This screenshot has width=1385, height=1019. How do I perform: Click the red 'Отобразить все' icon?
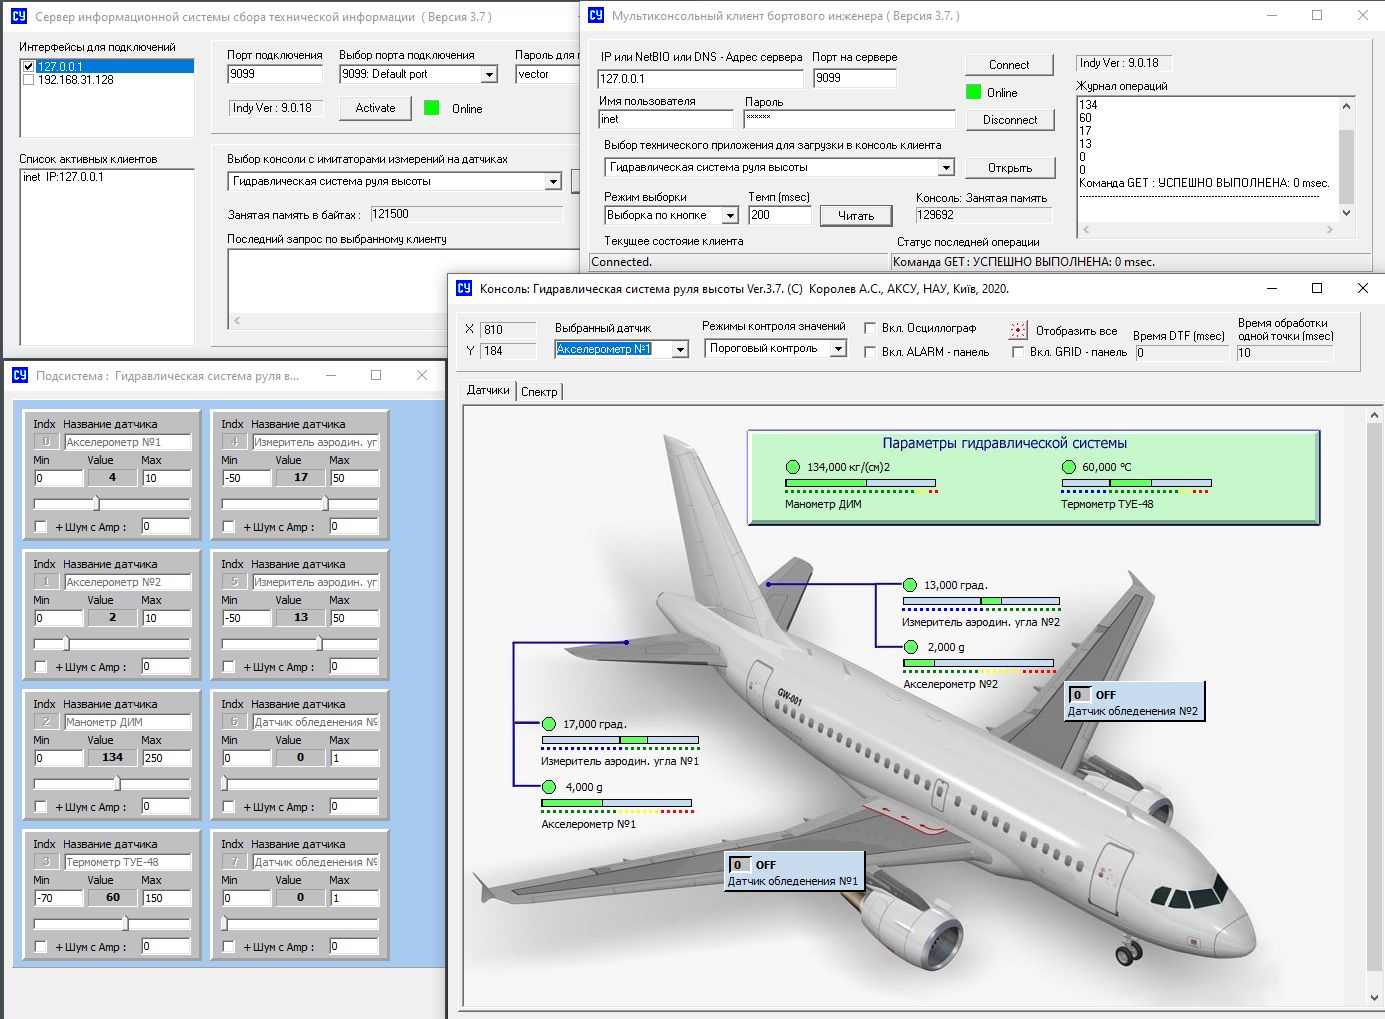pyautogui.click(x=1018, y=330)
